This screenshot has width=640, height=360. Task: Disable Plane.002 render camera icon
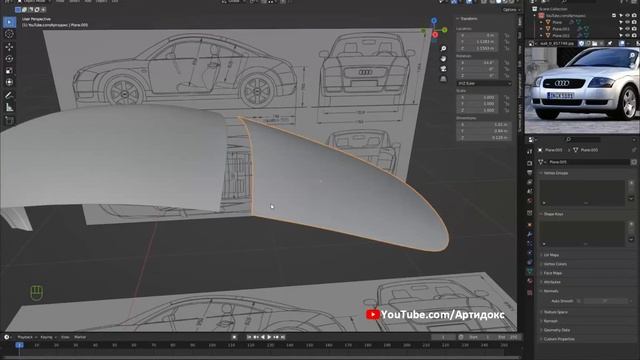tap(634, 36)
